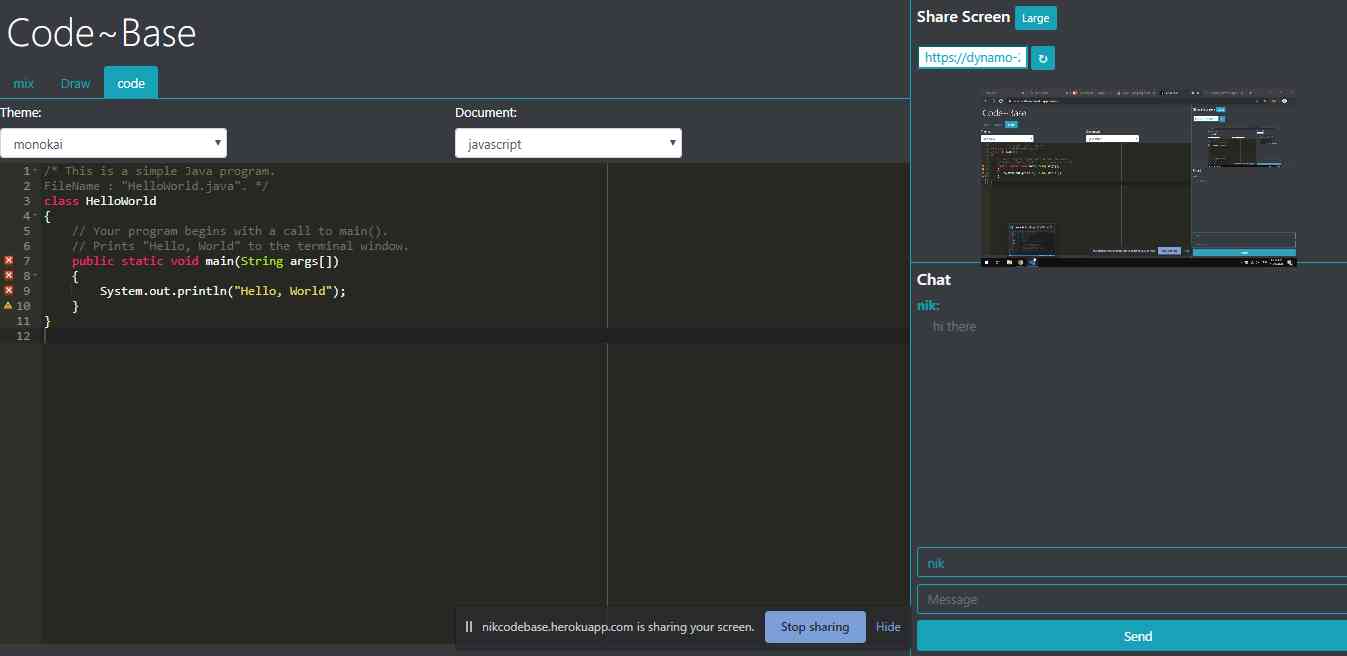Click the pause icon in sharing notification bar
Screen dimensions: 1347x656
click(x=469, y=627)
